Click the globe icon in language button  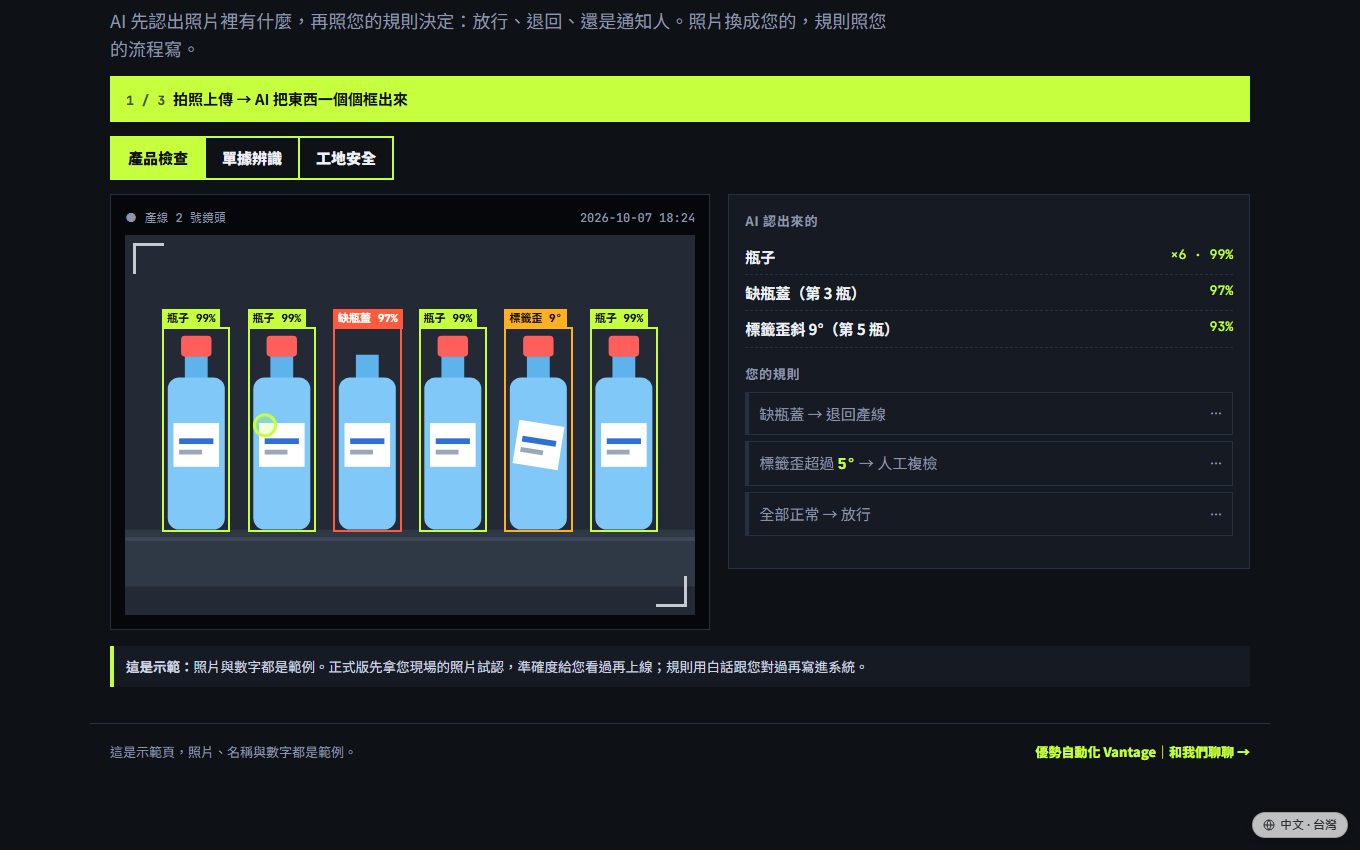pos(1269,825)
